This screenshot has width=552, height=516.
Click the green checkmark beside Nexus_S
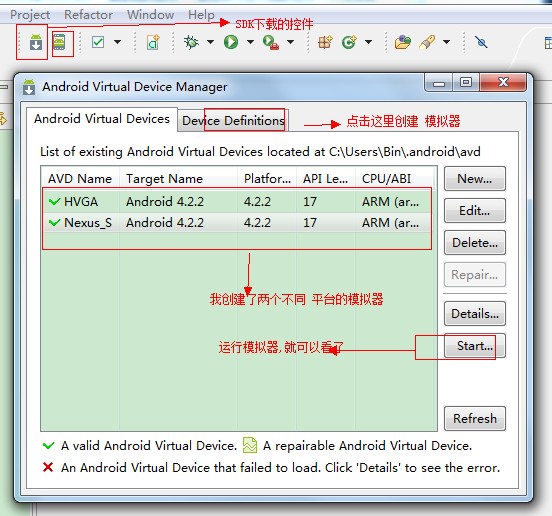pyautogui.click(x=54, y=223)
